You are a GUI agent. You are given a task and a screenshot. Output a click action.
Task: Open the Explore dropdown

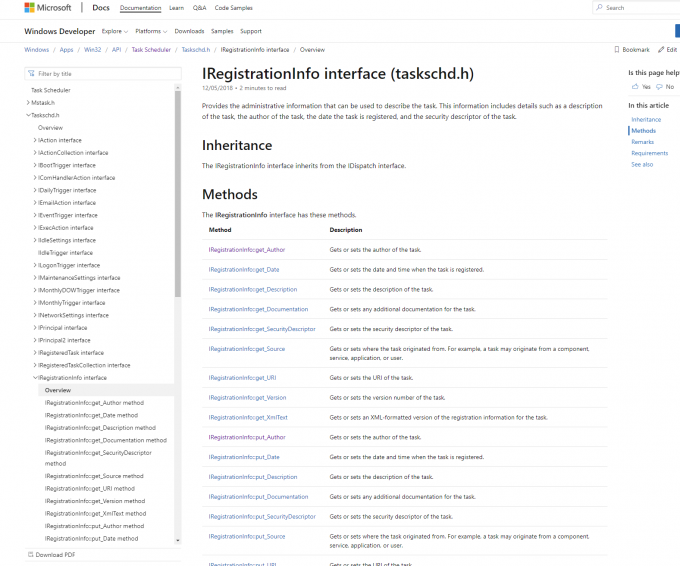click(114, 31)
